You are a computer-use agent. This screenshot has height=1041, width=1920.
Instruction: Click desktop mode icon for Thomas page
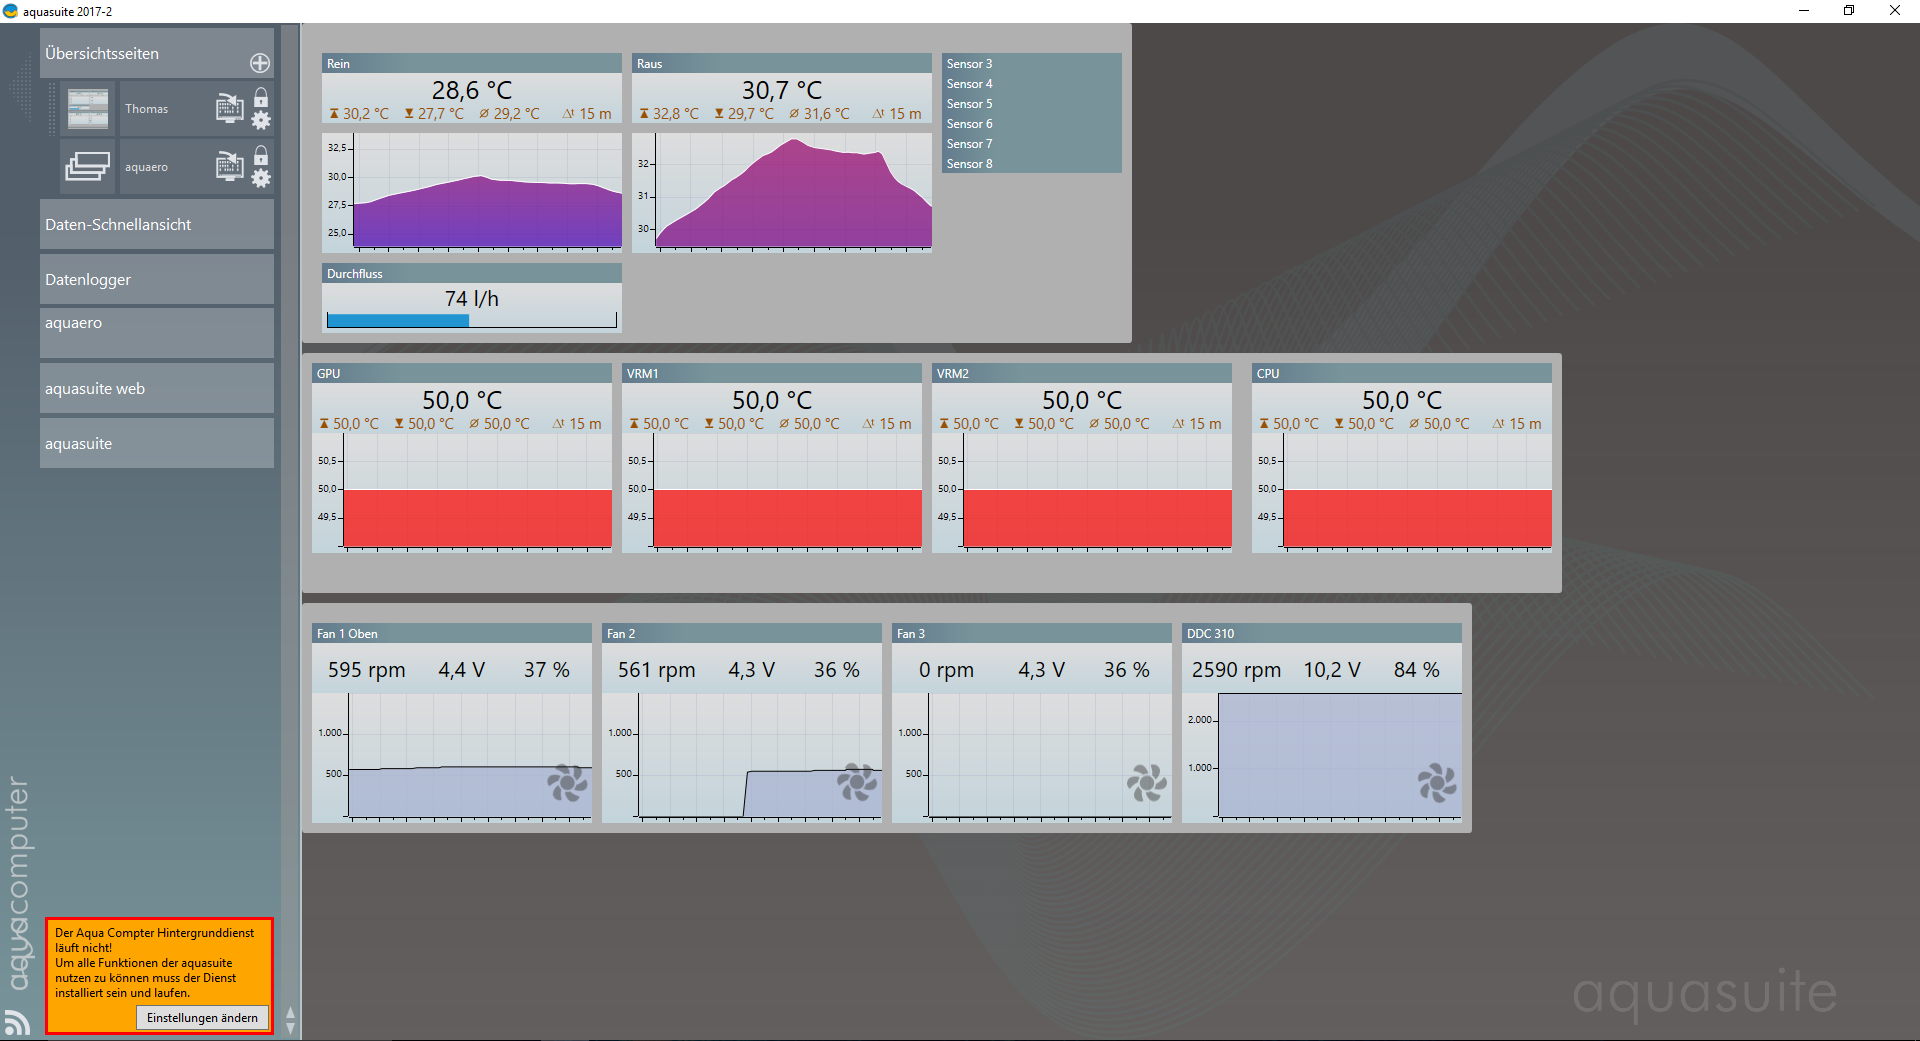230,108
